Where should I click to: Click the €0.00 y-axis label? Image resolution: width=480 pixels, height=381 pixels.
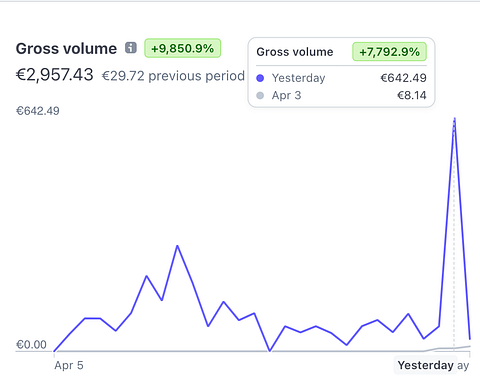(x=31, y=345)
